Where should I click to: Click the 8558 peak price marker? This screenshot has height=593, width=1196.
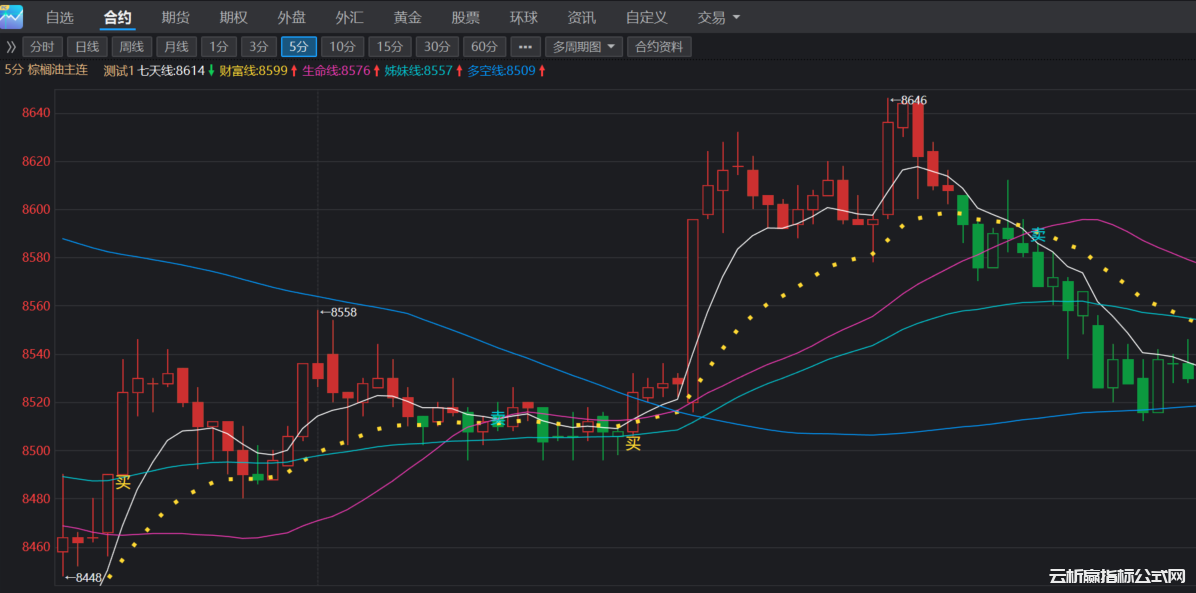338,311
